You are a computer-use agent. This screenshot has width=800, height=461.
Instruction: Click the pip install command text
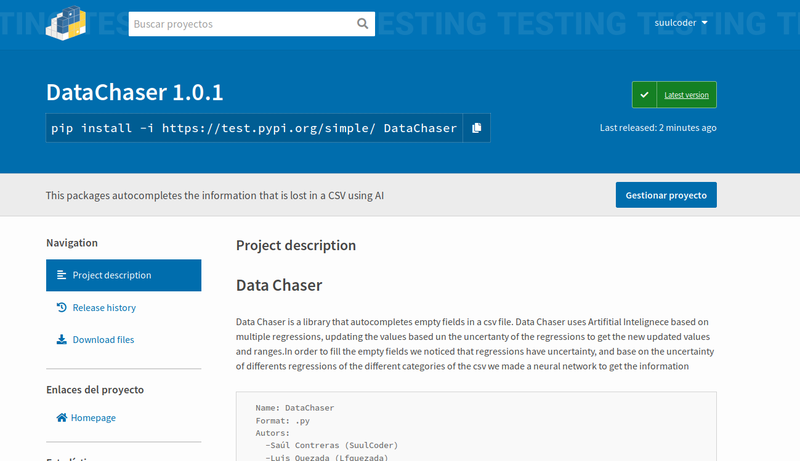tap(254, 128)
